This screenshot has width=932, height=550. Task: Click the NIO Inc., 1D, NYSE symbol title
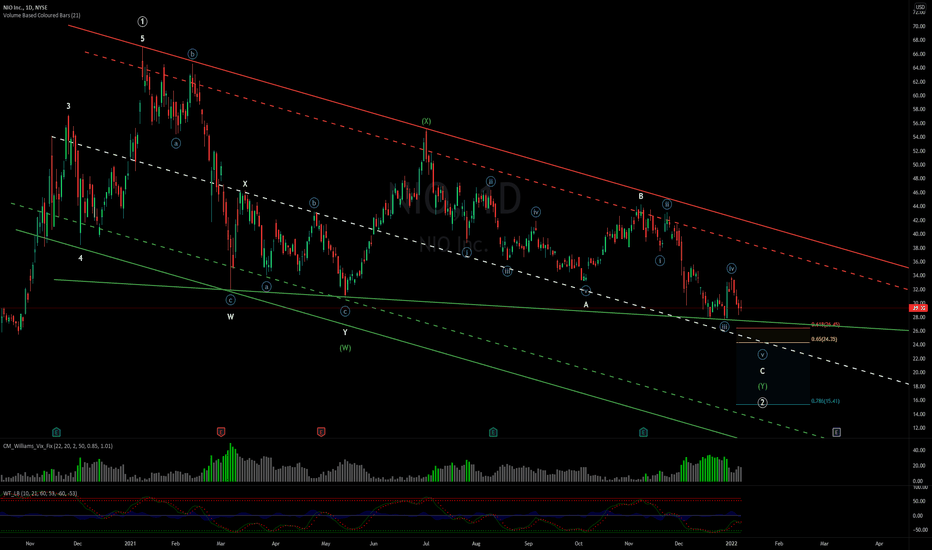click(x=25, y=8)
